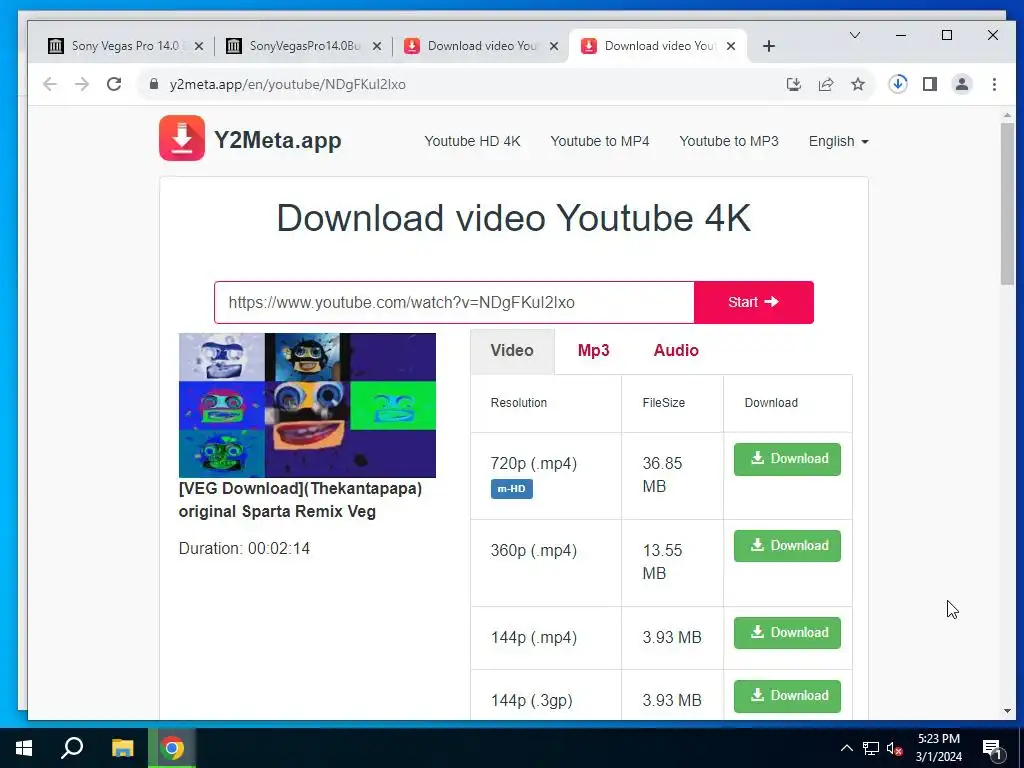Click the Duration: 00:02:14 text
This screenshot has height=768, width=1024.
click(x=244, y=549)
